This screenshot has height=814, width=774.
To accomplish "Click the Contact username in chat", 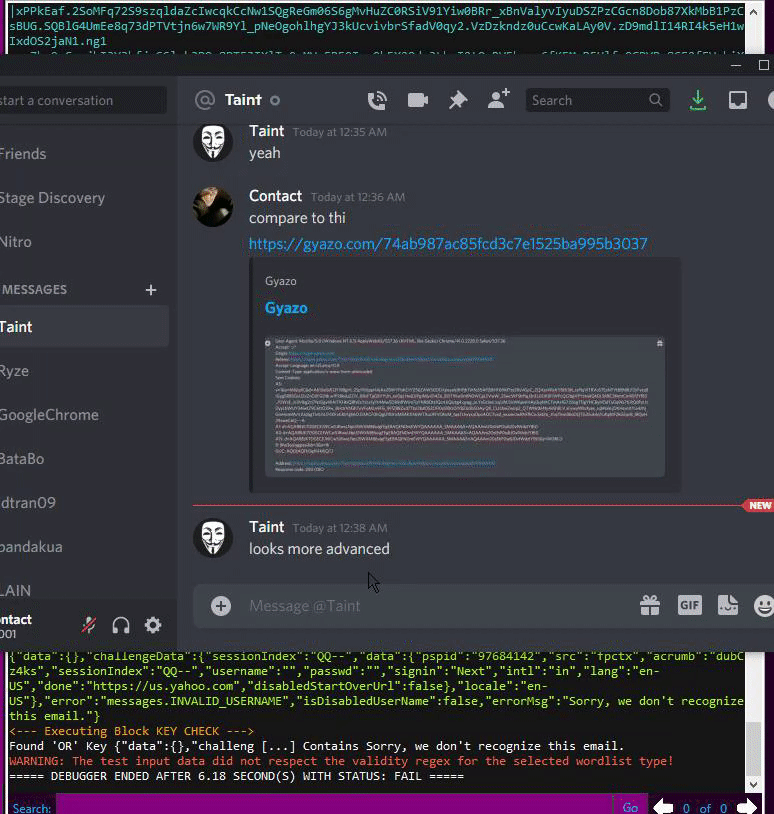I will (275, 196).
